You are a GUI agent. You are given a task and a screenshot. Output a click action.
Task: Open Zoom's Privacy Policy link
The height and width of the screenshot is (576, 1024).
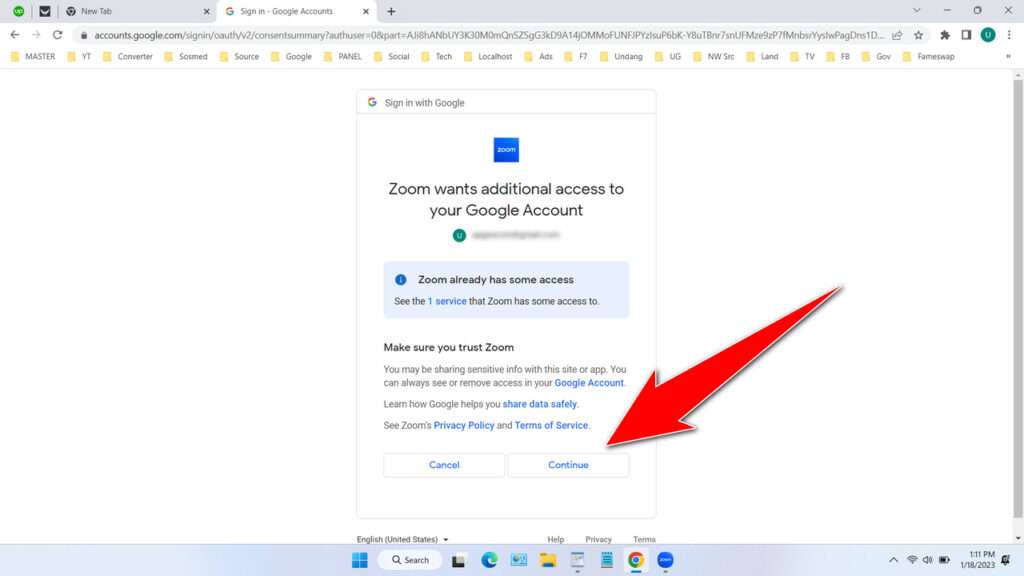464,425
